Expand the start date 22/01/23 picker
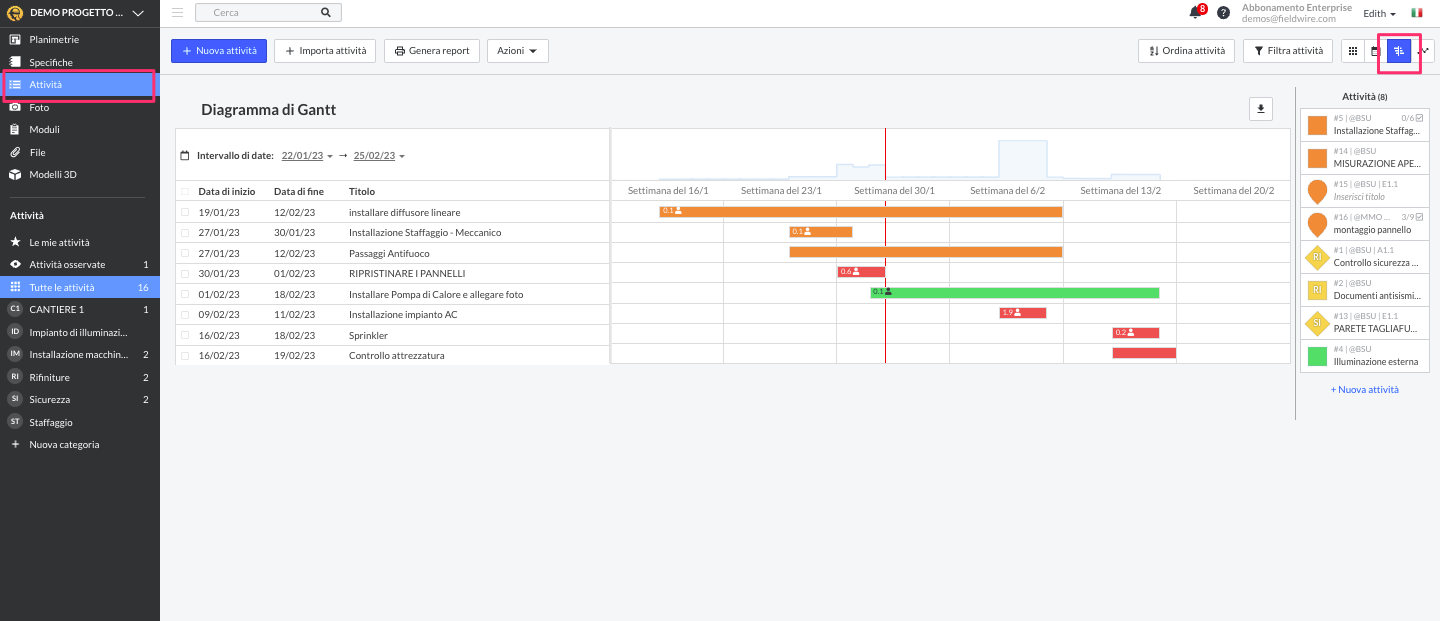The image size is (1440, 621). click(307, 156)
